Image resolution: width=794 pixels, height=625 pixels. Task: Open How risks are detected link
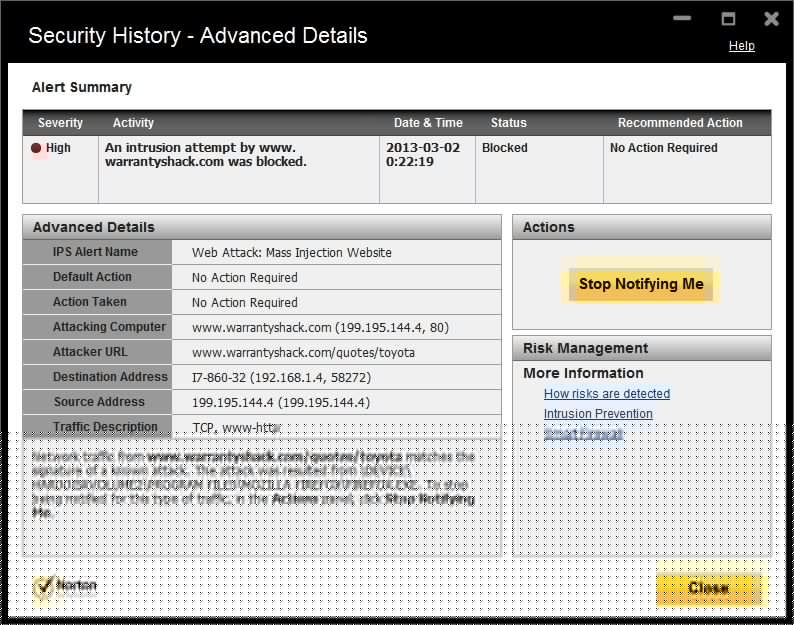tap(607, 394)
